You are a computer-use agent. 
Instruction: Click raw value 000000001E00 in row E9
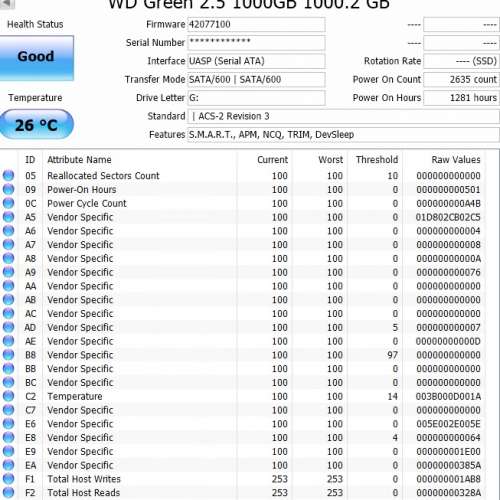tap(448, 451)
